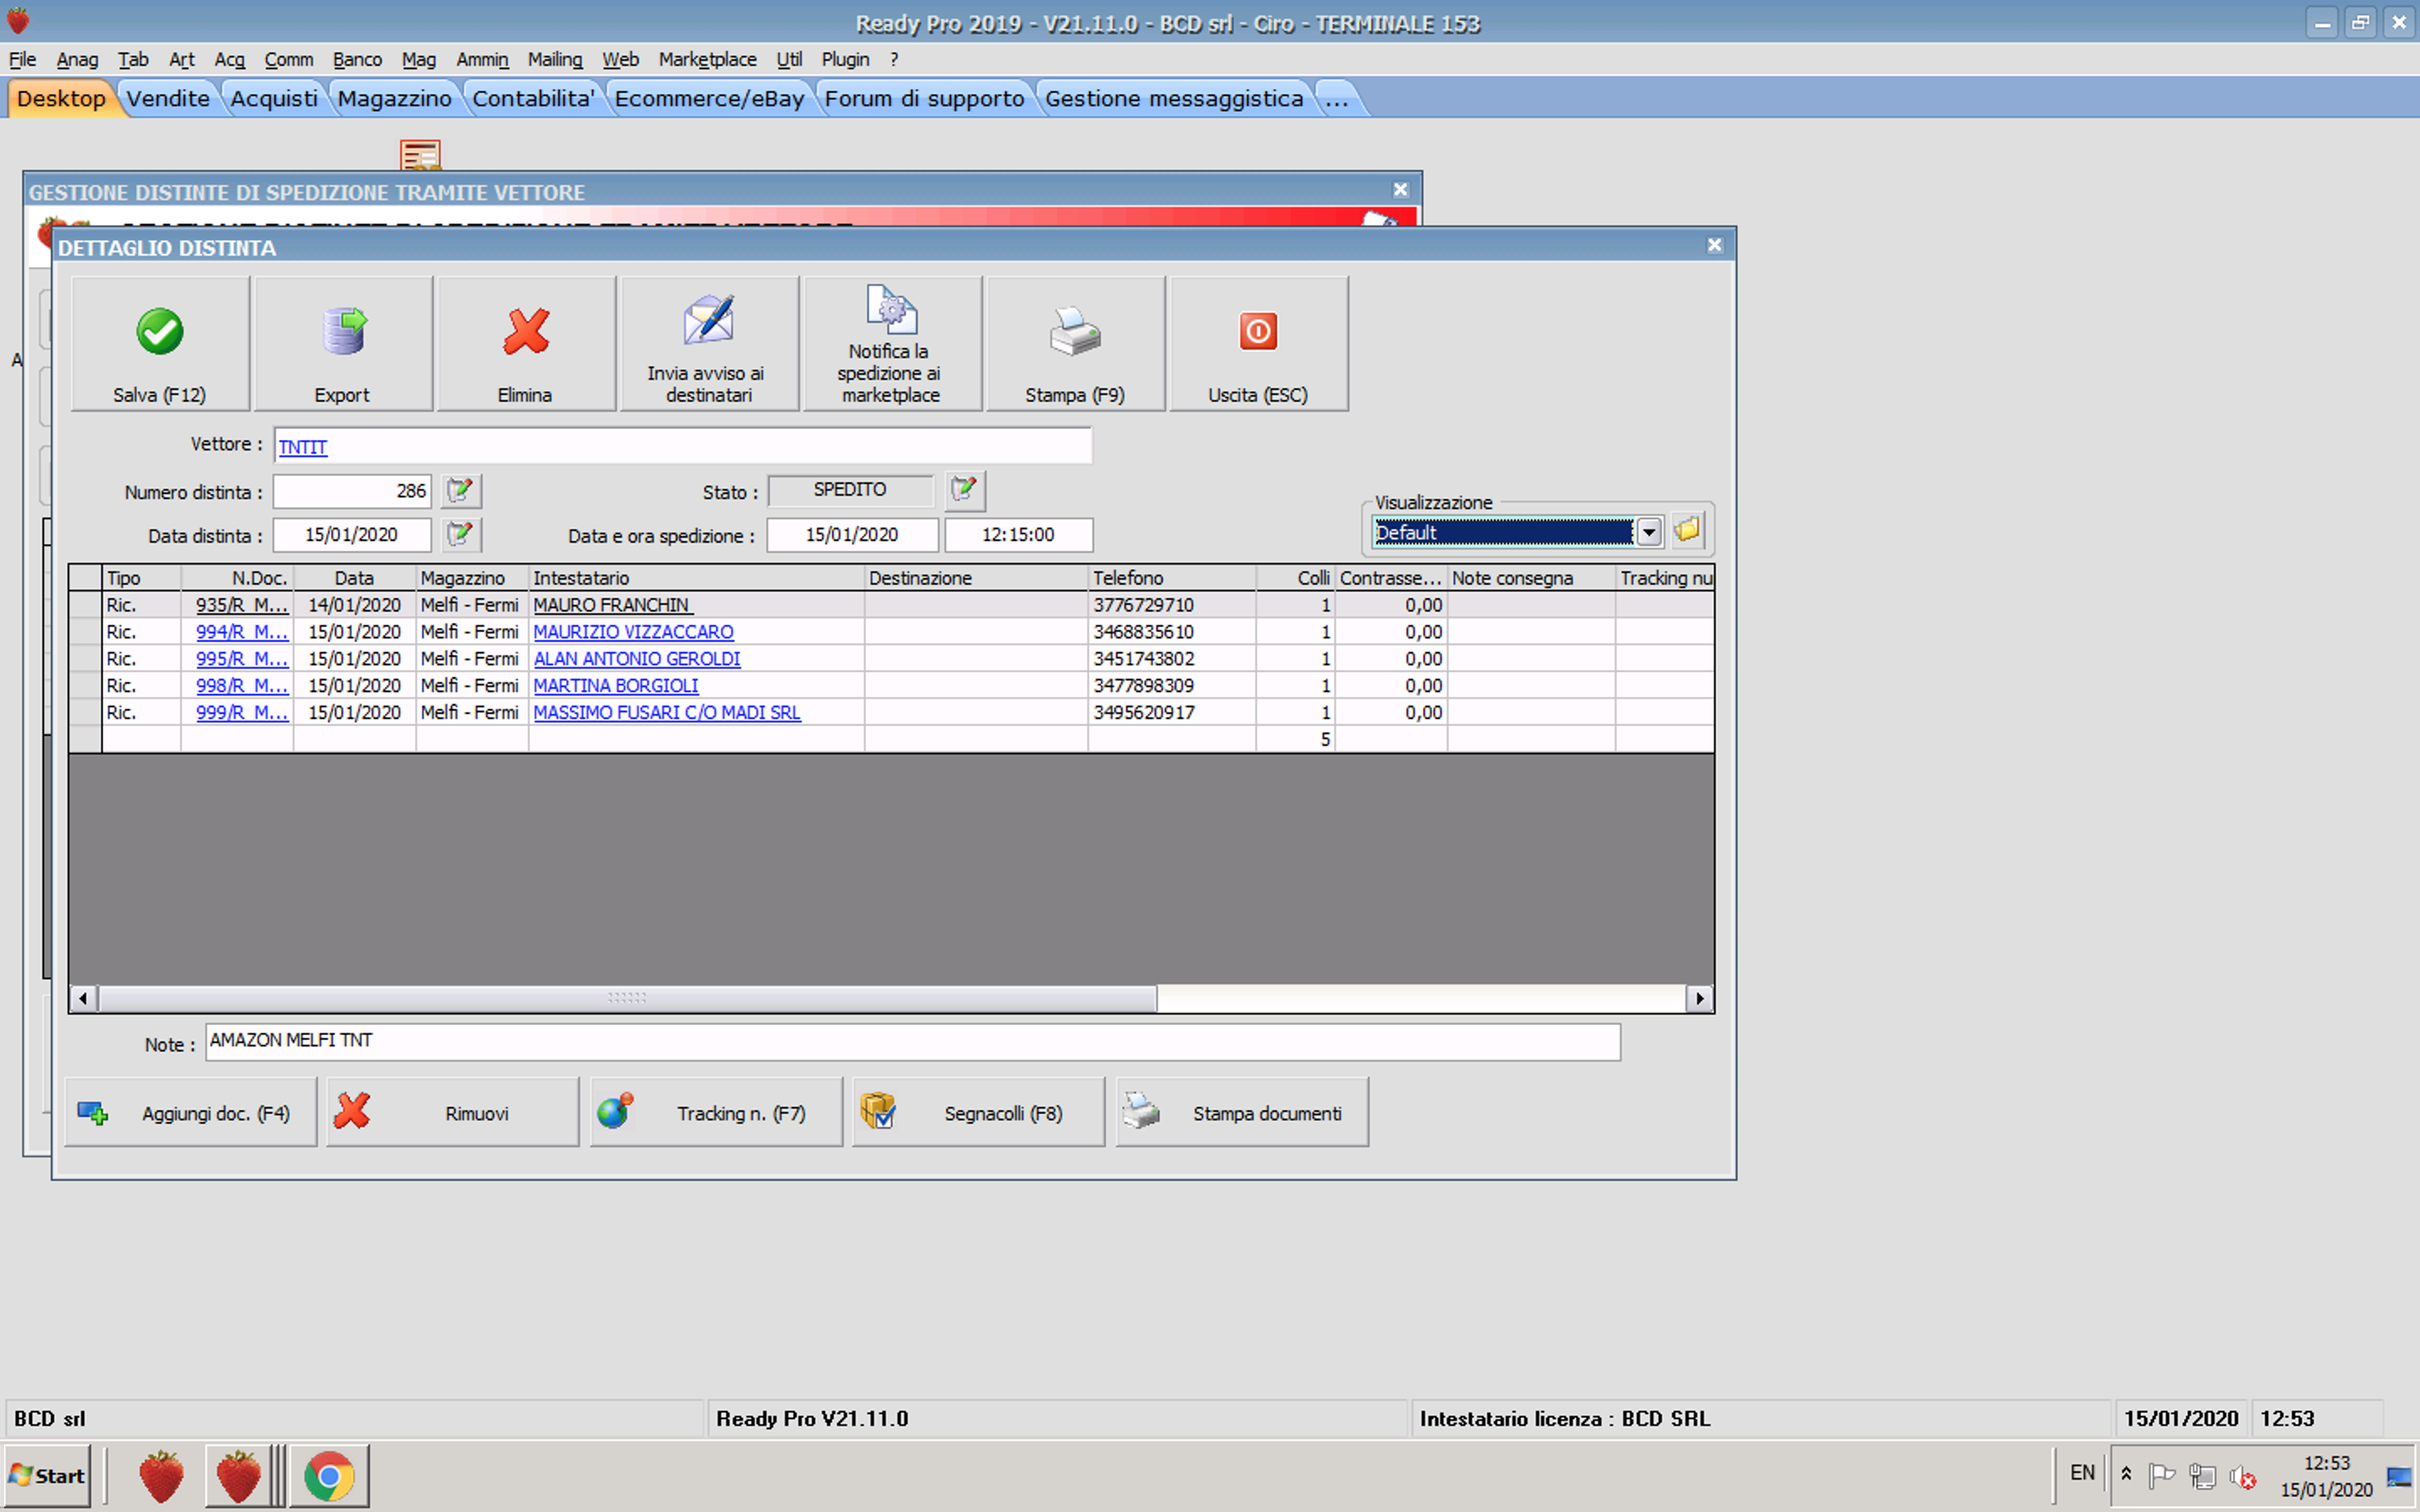
Task: Expand the Visualizzazione Default dropdown
Action: (1650, 532)
